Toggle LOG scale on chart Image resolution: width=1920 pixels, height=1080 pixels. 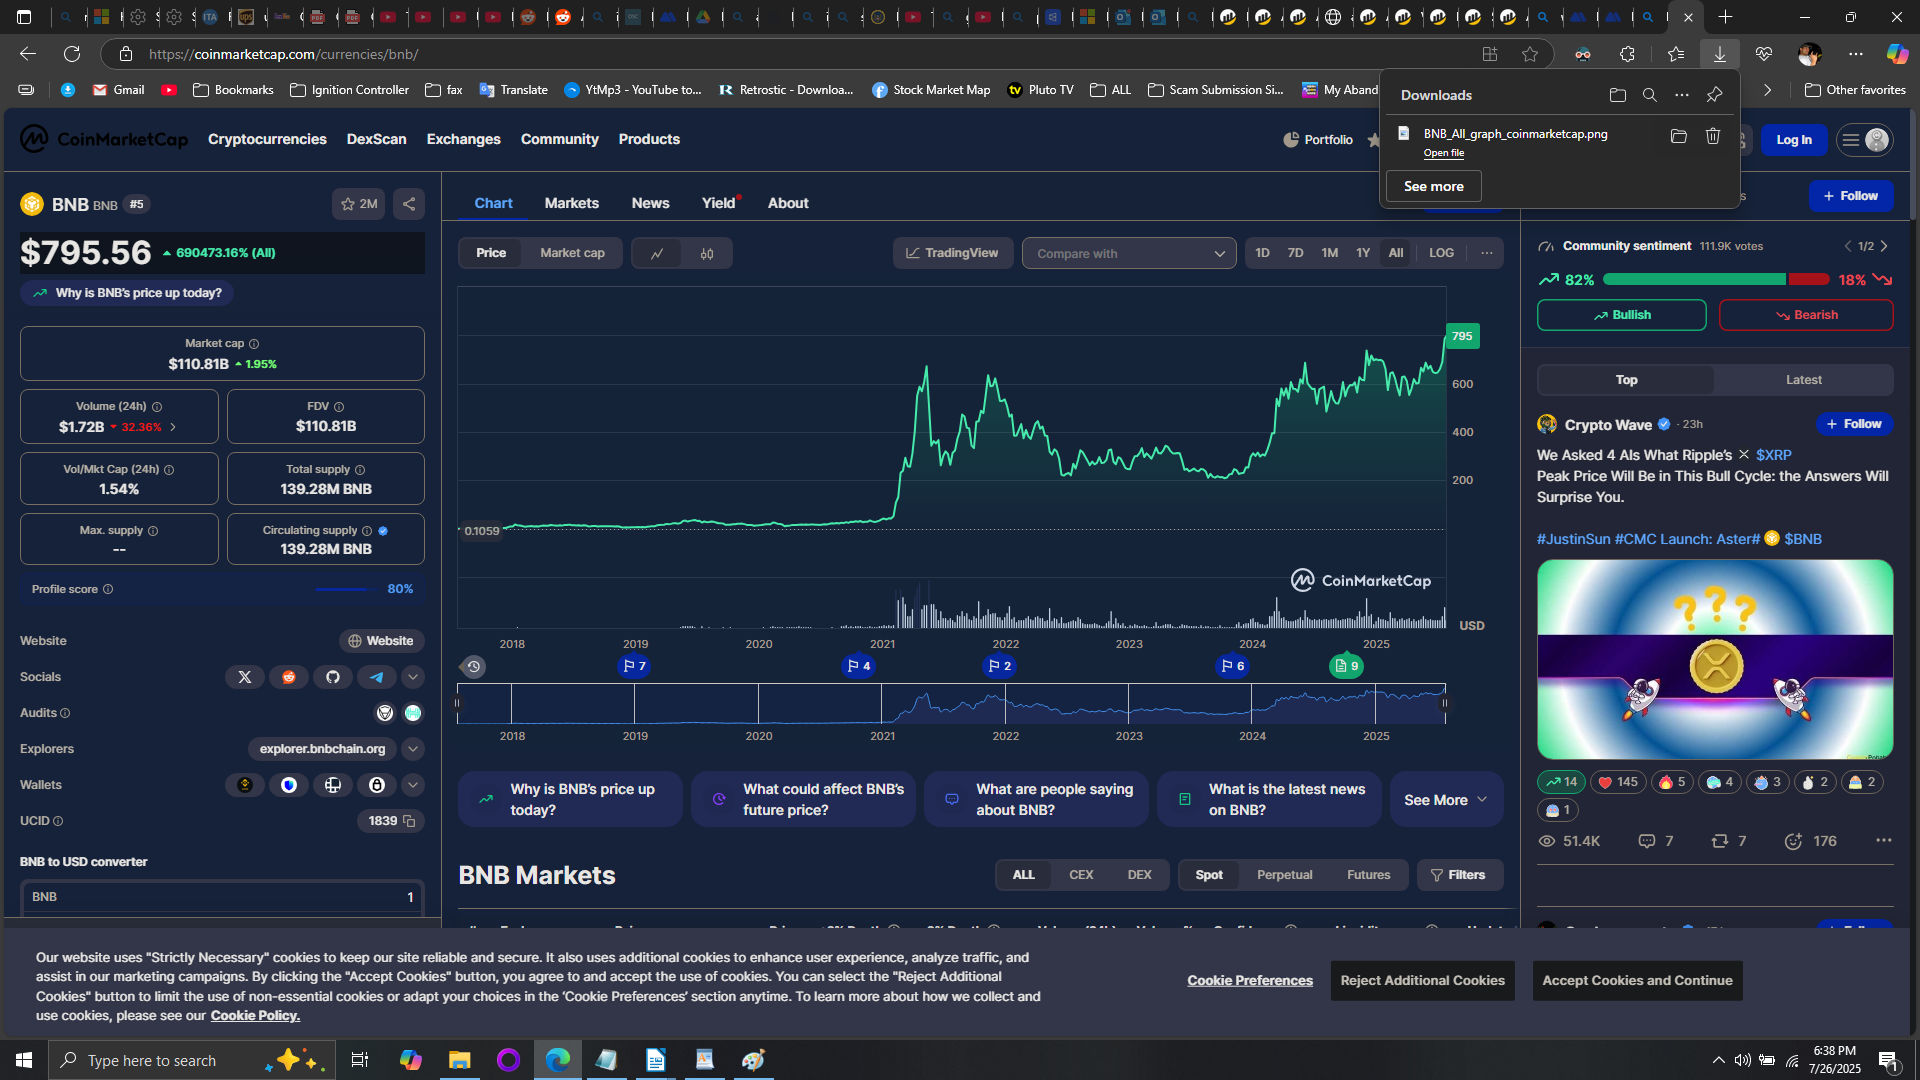point(1441,253)
